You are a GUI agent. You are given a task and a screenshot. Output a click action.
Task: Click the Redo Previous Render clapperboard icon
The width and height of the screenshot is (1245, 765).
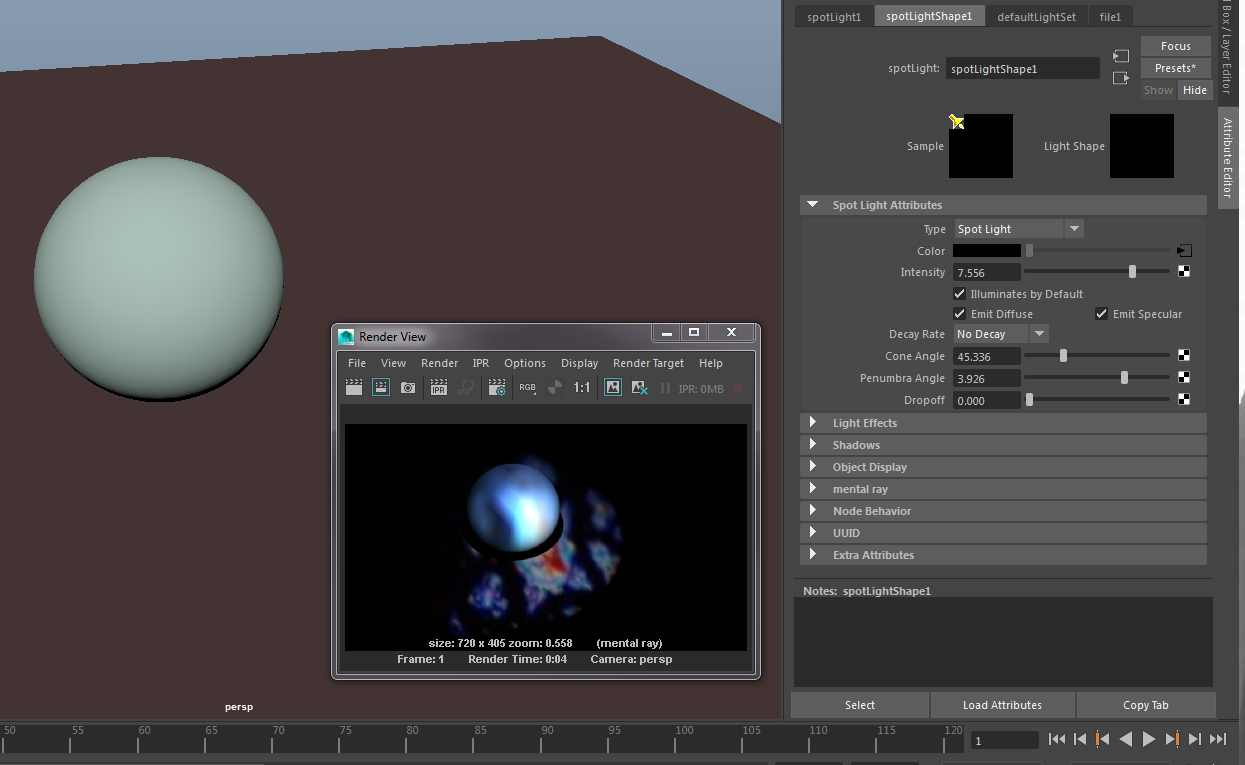(x=354, y=388)
